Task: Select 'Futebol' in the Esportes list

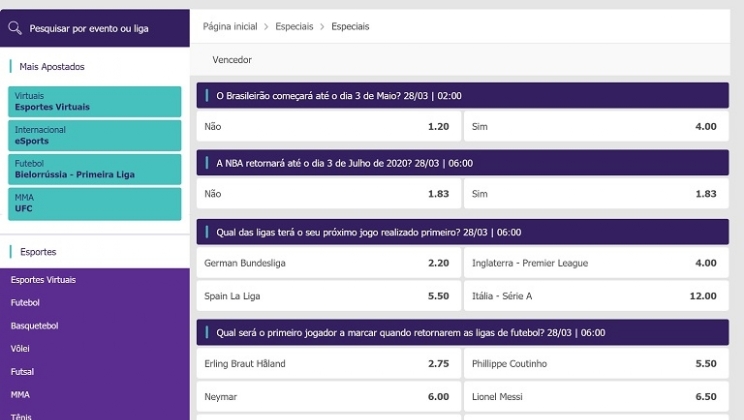Action: 26,302
